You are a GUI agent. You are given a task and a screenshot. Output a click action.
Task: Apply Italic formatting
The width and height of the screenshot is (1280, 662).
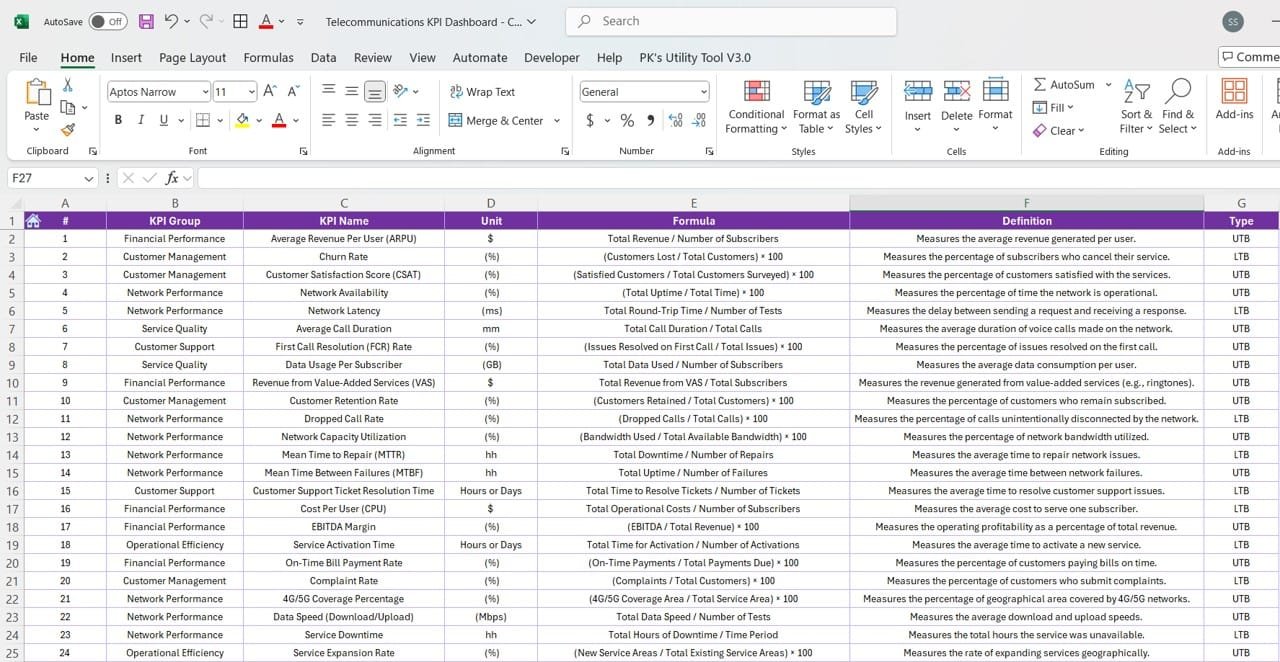coord(140,120)
